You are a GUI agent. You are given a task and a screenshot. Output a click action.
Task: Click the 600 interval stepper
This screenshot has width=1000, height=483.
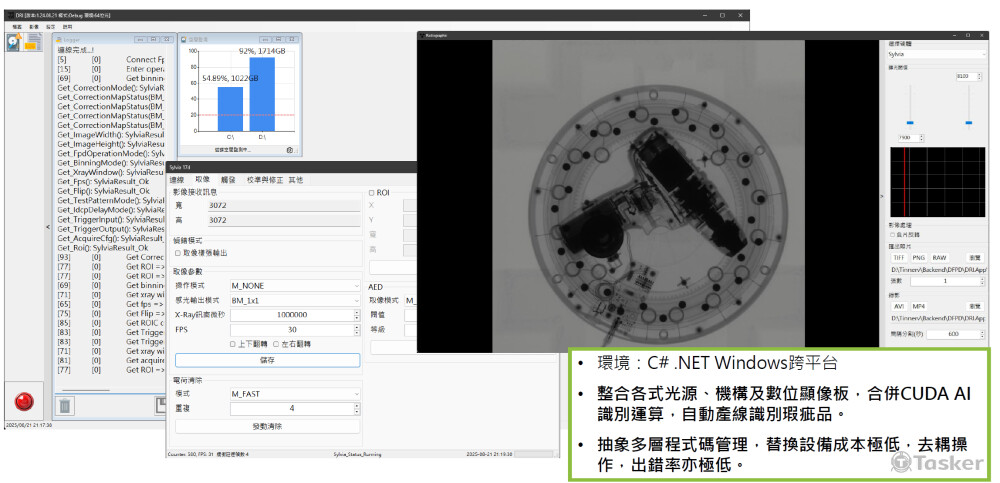pyautogui.click(x=980, y=334)
